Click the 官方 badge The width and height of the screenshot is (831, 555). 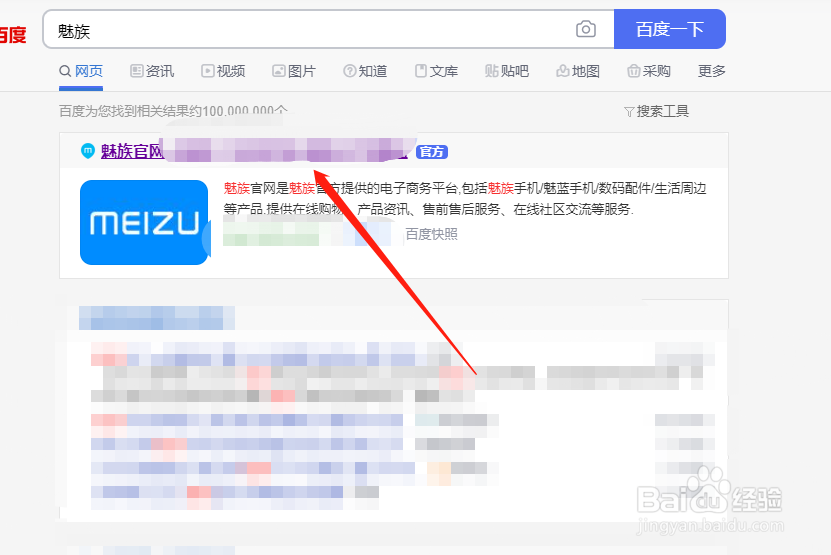click(432, 152)
